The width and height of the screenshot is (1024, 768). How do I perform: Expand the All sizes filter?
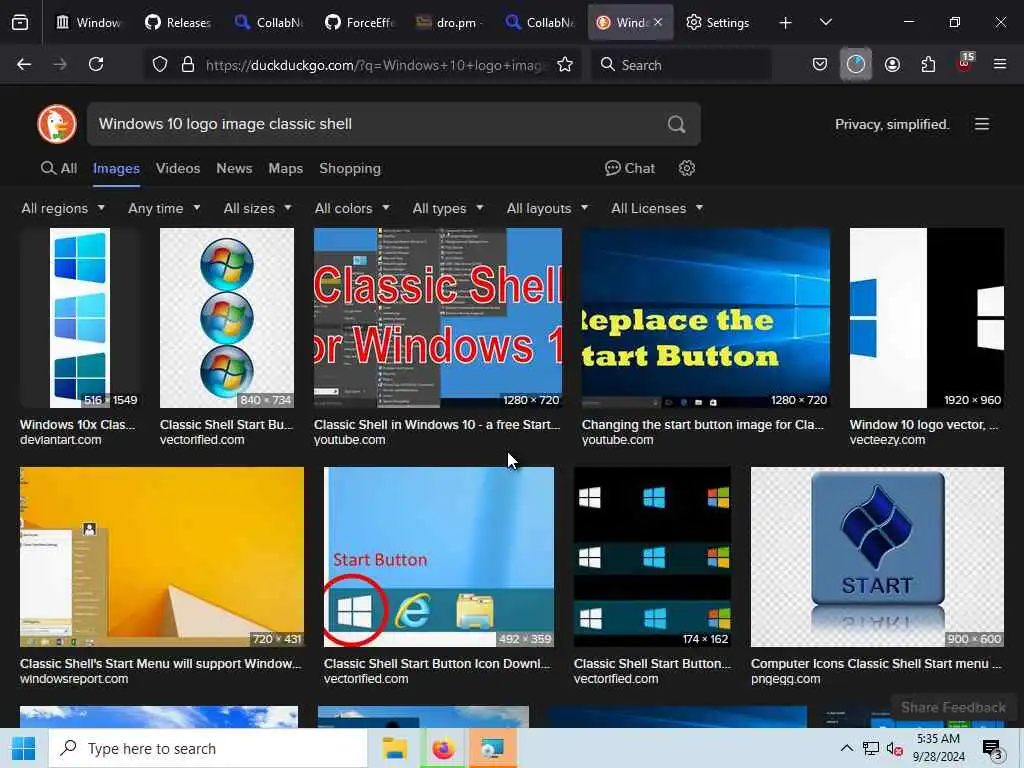[257, 208]
